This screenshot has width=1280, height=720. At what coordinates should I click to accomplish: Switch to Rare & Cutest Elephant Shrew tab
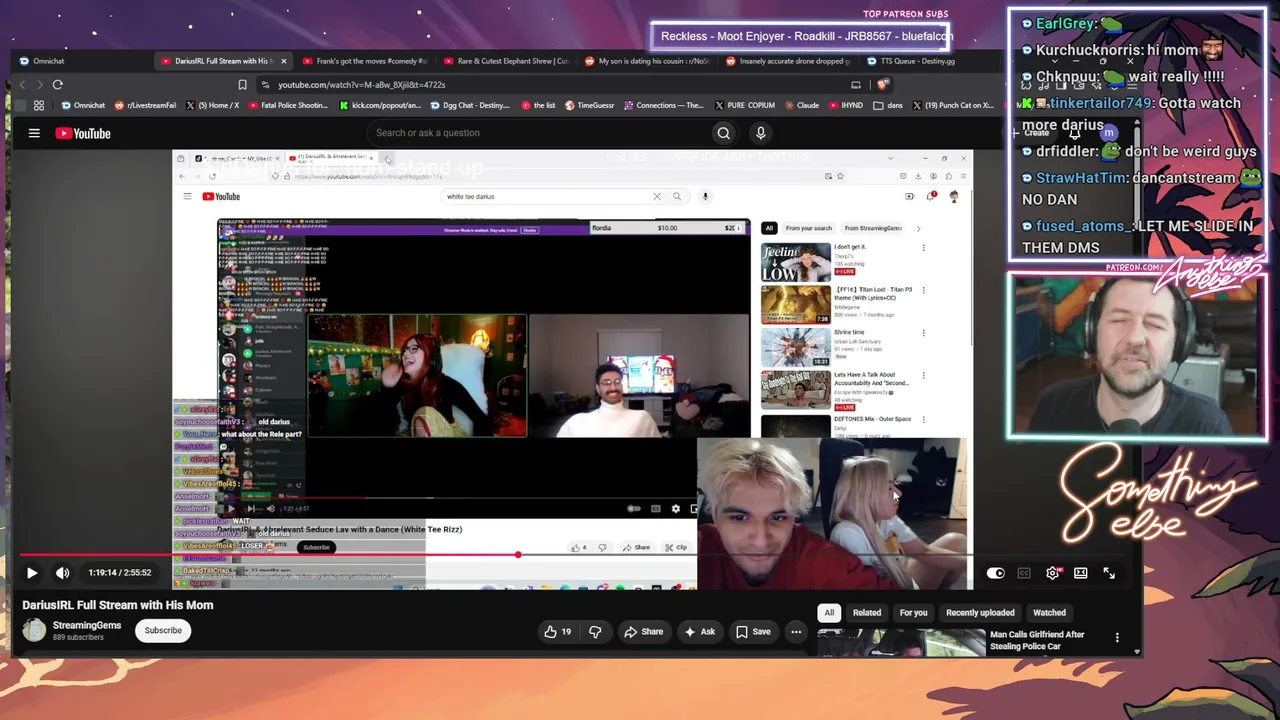click(506, 61)
